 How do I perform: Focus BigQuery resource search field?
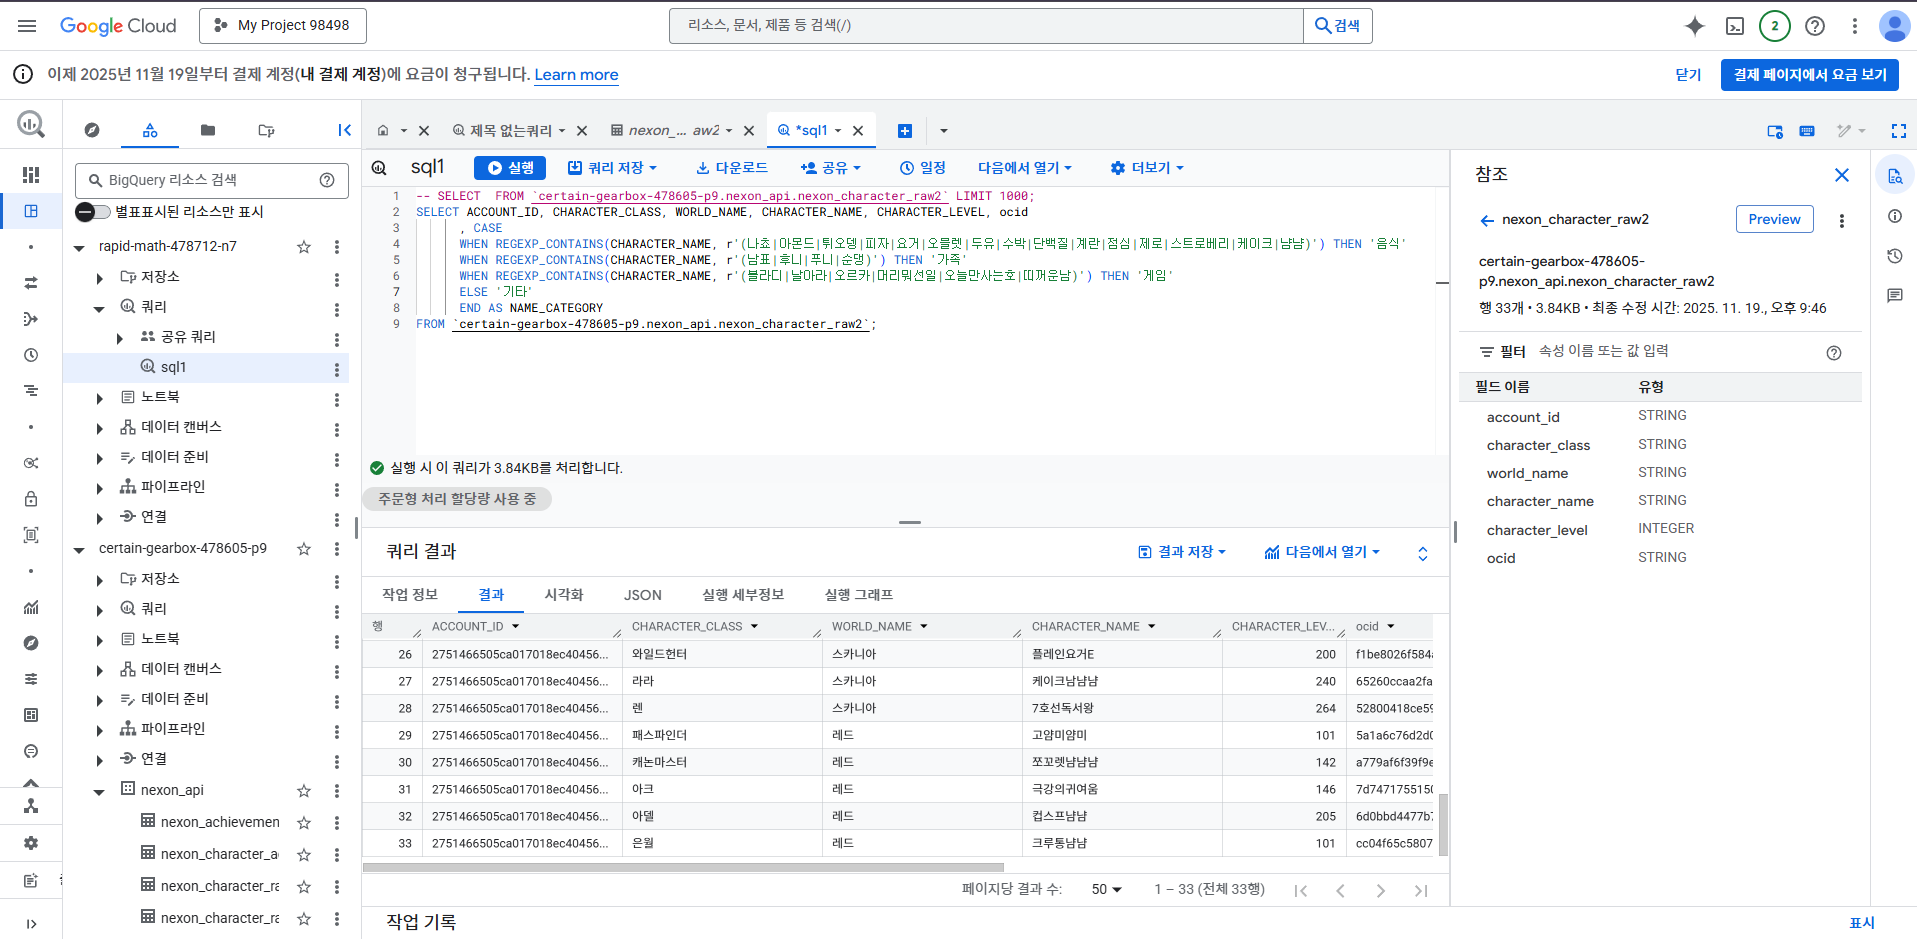(212, 181)
